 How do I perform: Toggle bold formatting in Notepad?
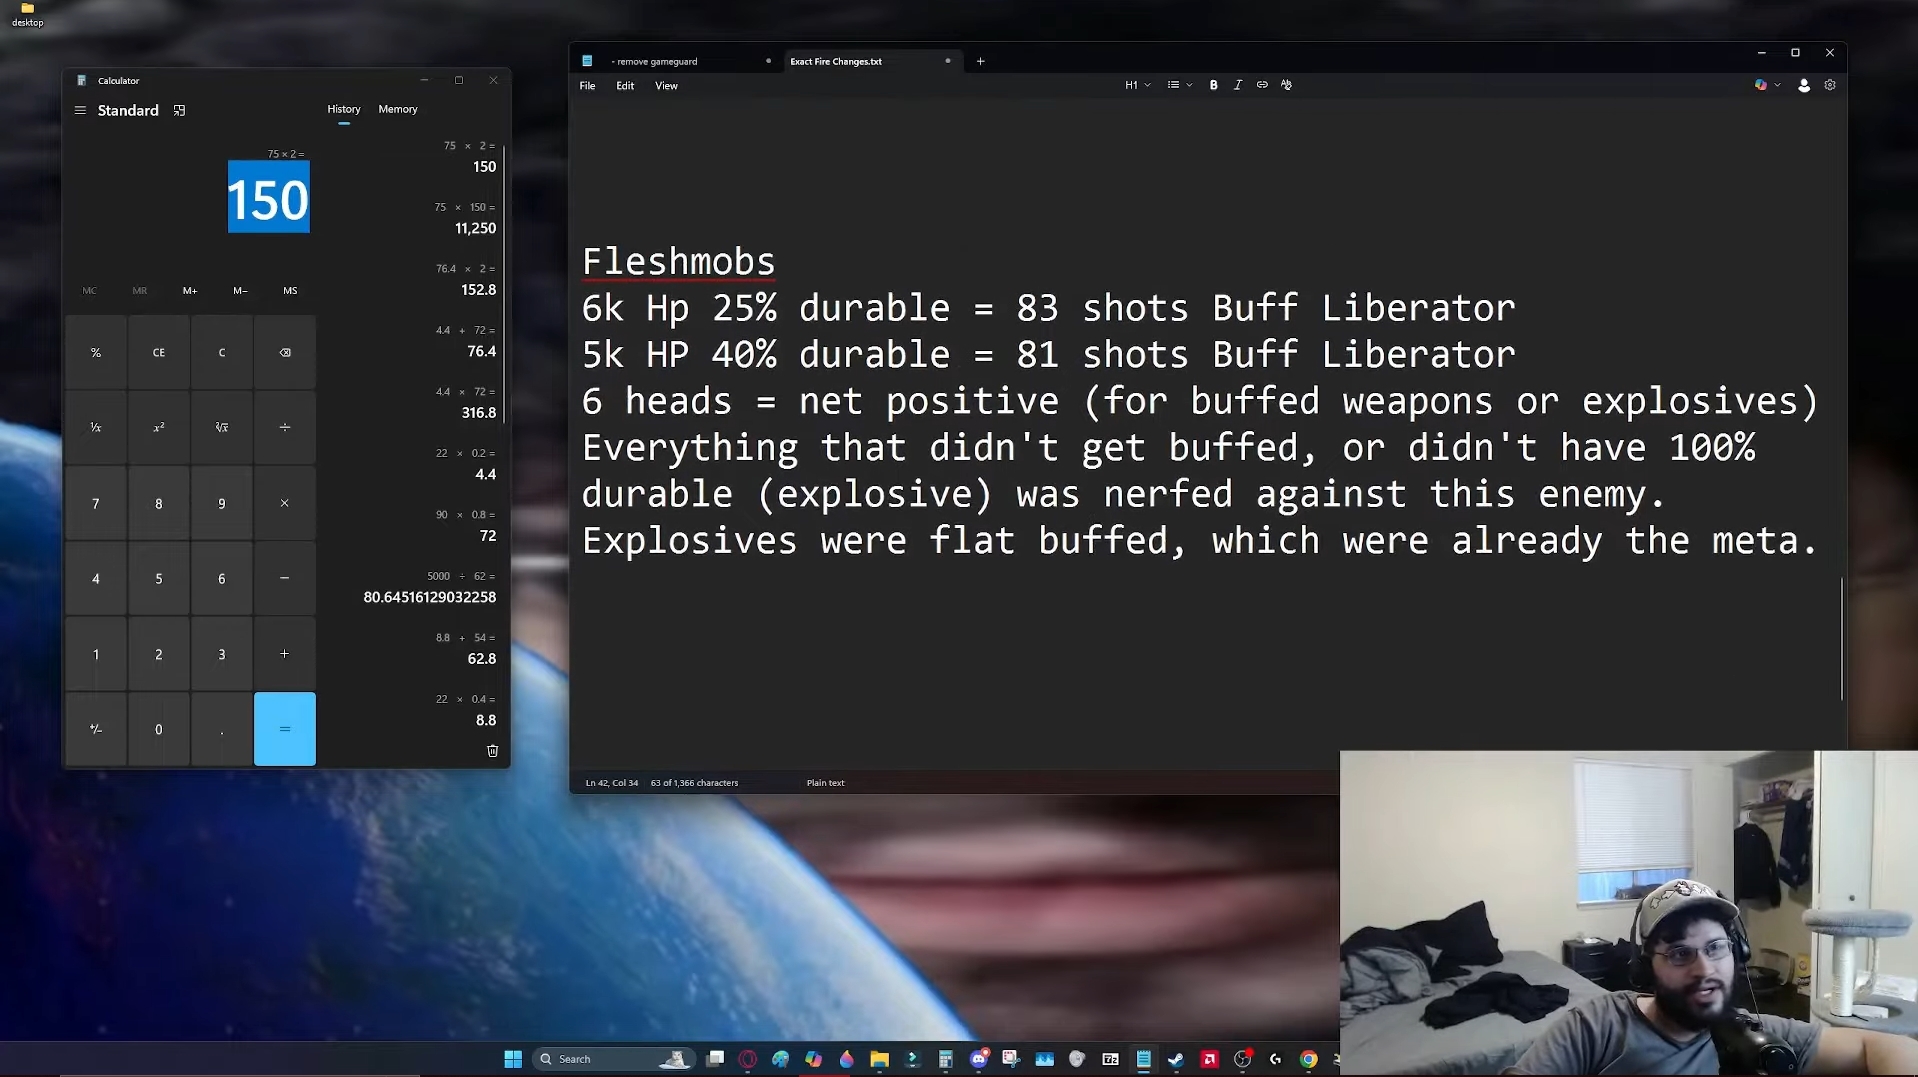coord(1213,86)
